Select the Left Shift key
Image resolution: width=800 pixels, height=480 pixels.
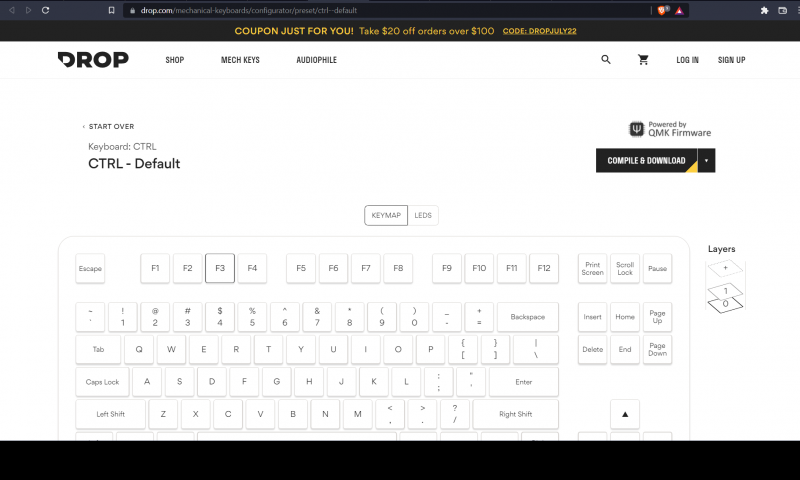tap(111, 414)
